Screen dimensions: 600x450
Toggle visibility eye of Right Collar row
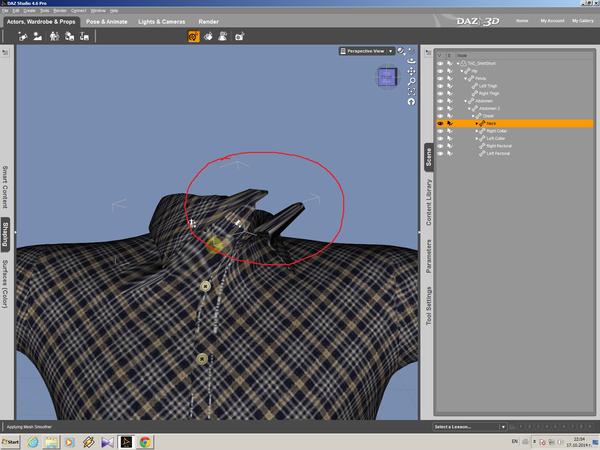click(x=440, y=131)
